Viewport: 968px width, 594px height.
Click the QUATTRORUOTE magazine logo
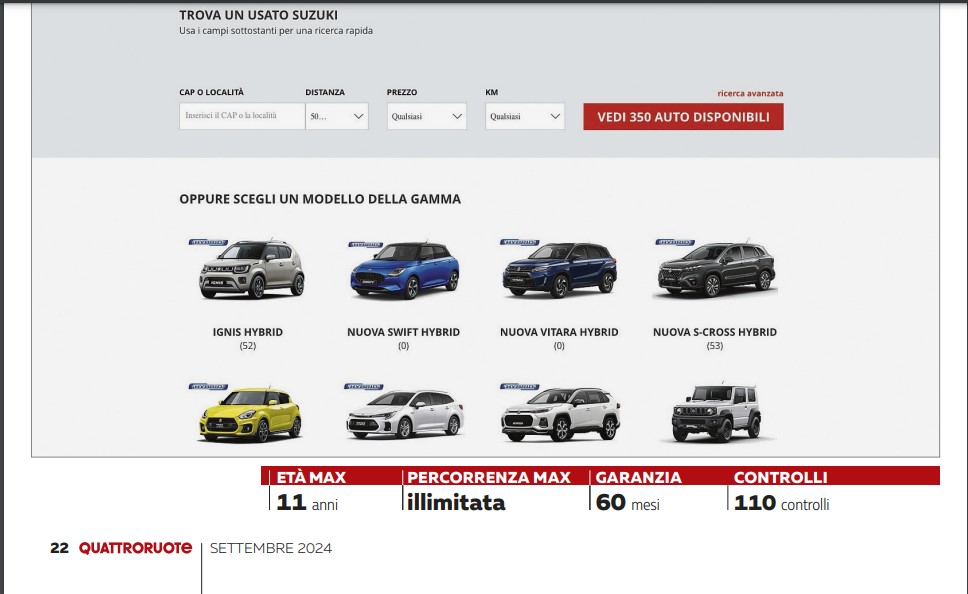pyautogui.click(x=135, y=548)
